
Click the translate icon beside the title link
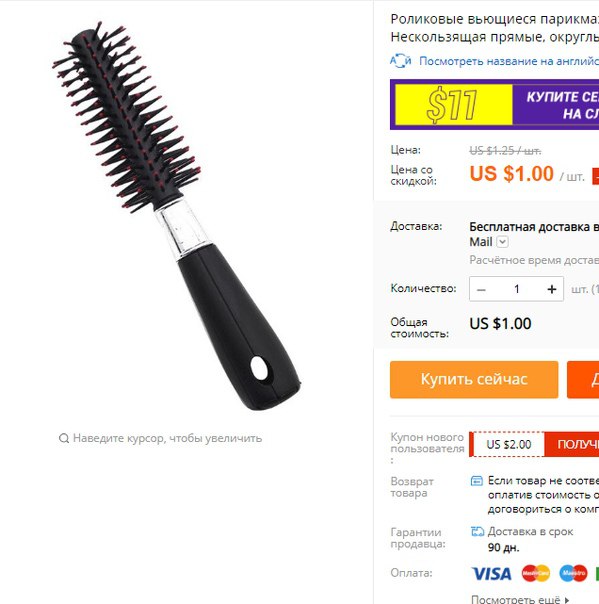pos(400,61)
